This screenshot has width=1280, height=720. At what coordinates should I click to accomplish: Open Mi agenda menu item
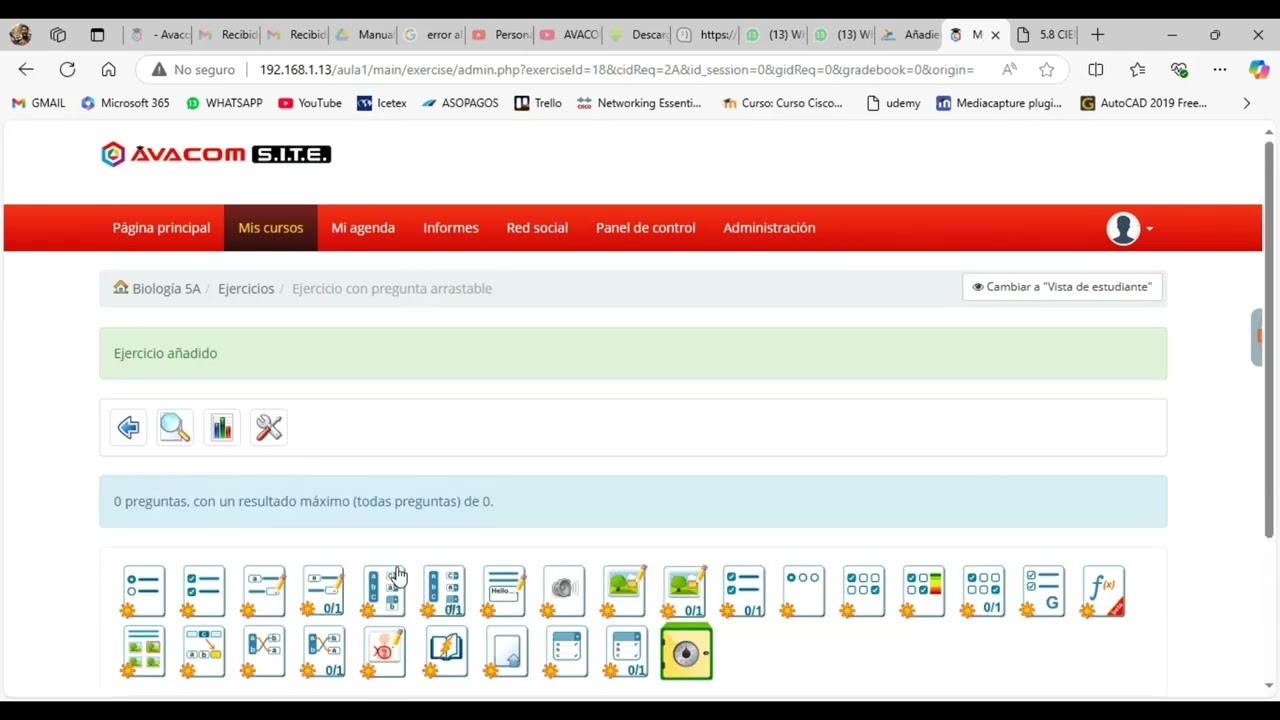point(363,228)
